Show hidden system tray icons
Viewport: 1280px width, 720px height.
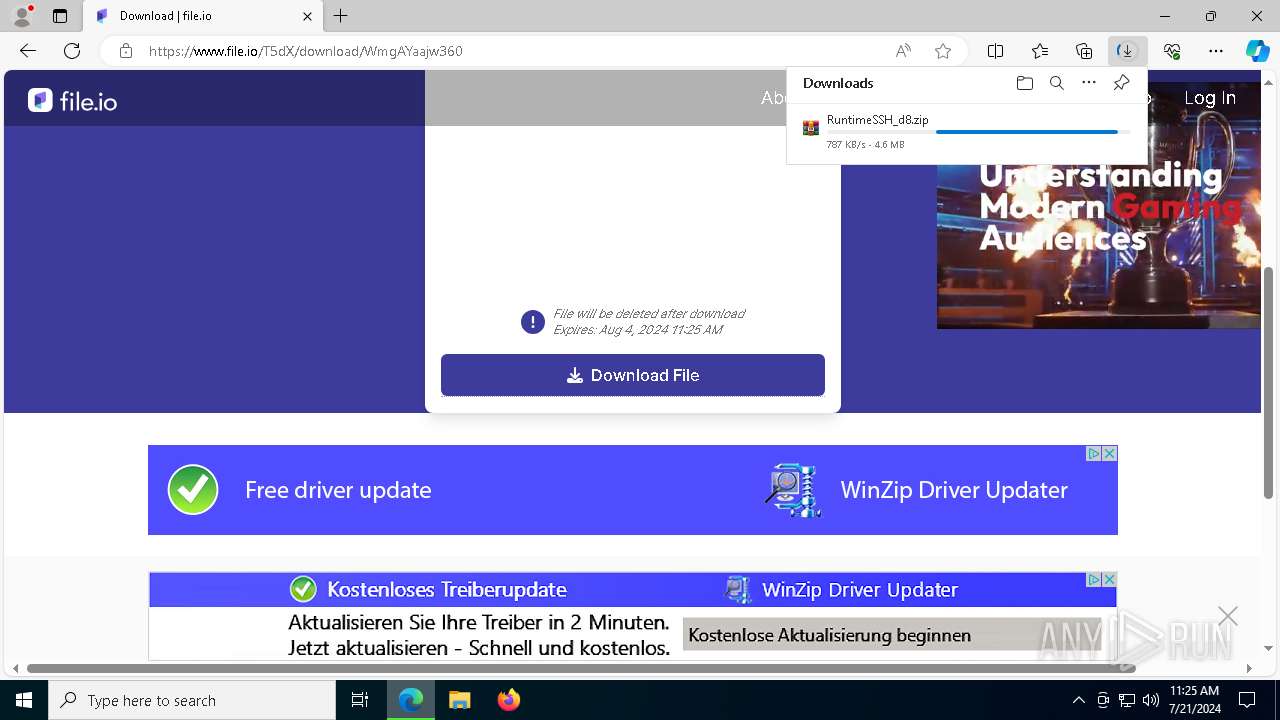tap(1078, 700)
